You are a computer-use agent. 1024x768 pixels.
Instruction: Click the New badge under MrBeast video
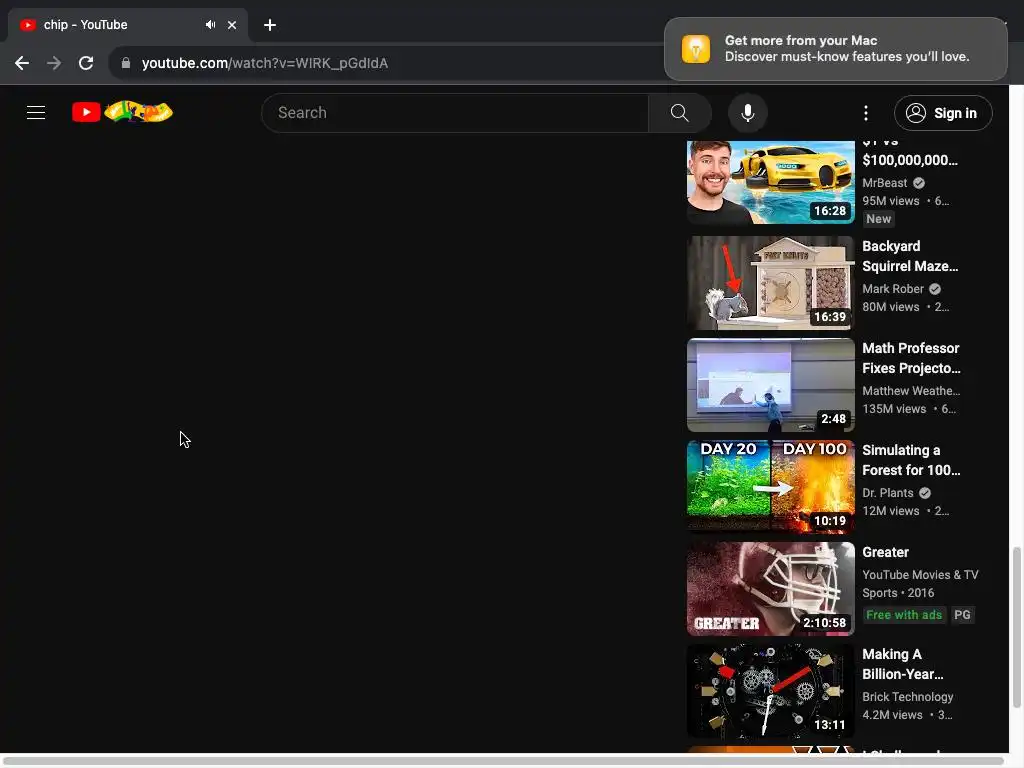point(878,219)
